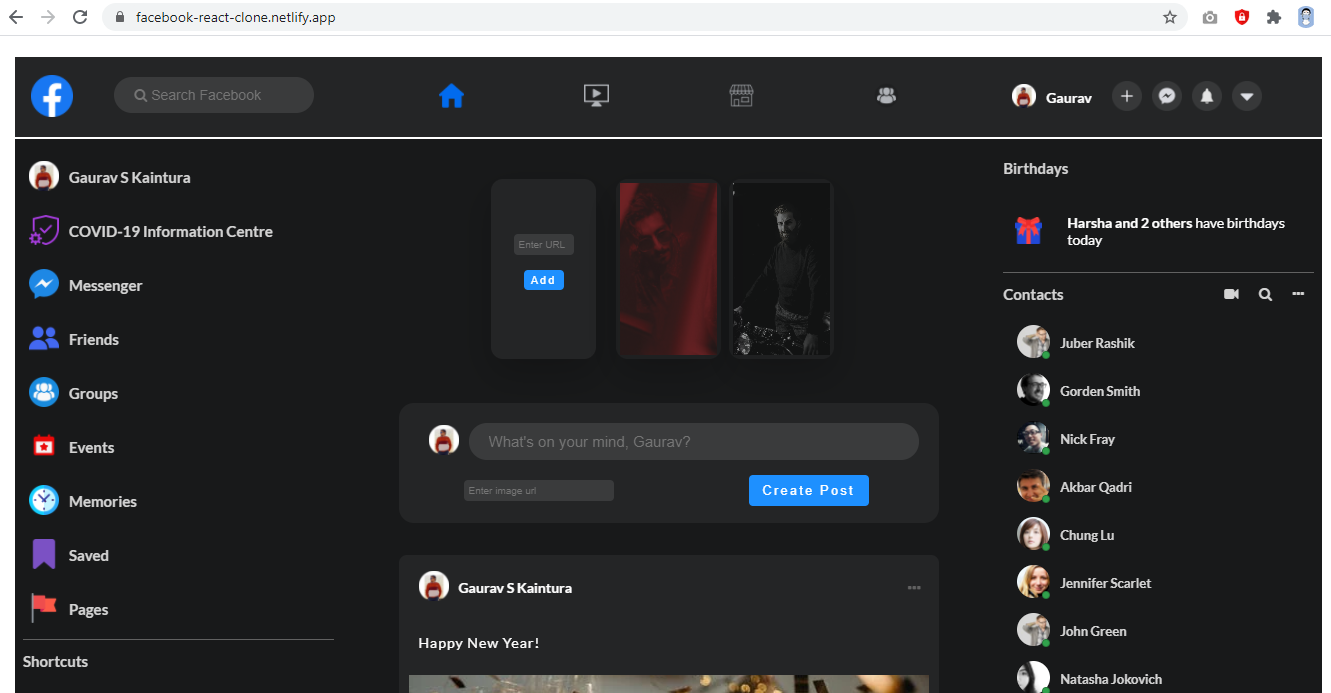The width and height of the screenshot is (1331, 693).
Task: Bookmark this page with star icon
Action: 1170,17
